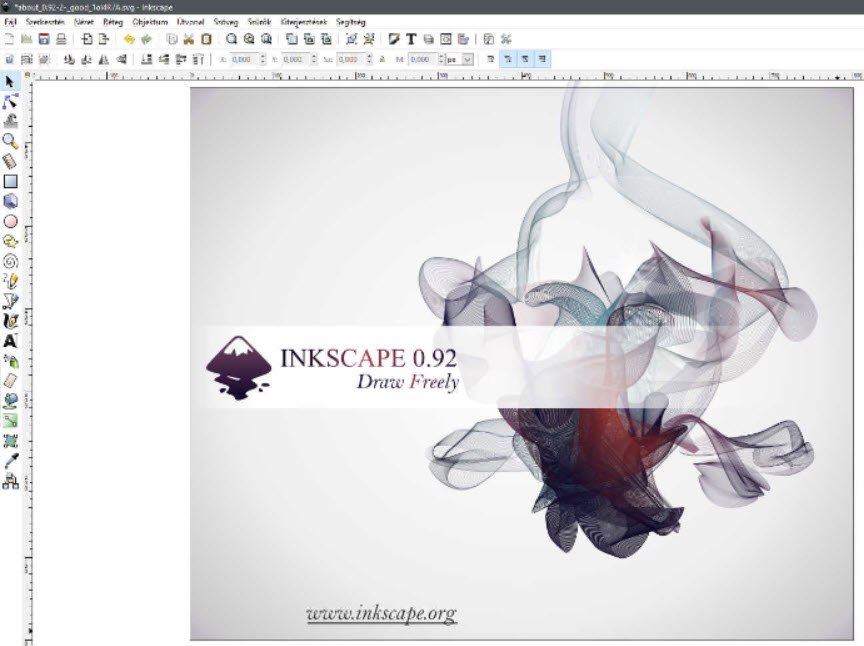864x646 pixels.
Task: Click the Import file icon
Action: coord(87,39)
